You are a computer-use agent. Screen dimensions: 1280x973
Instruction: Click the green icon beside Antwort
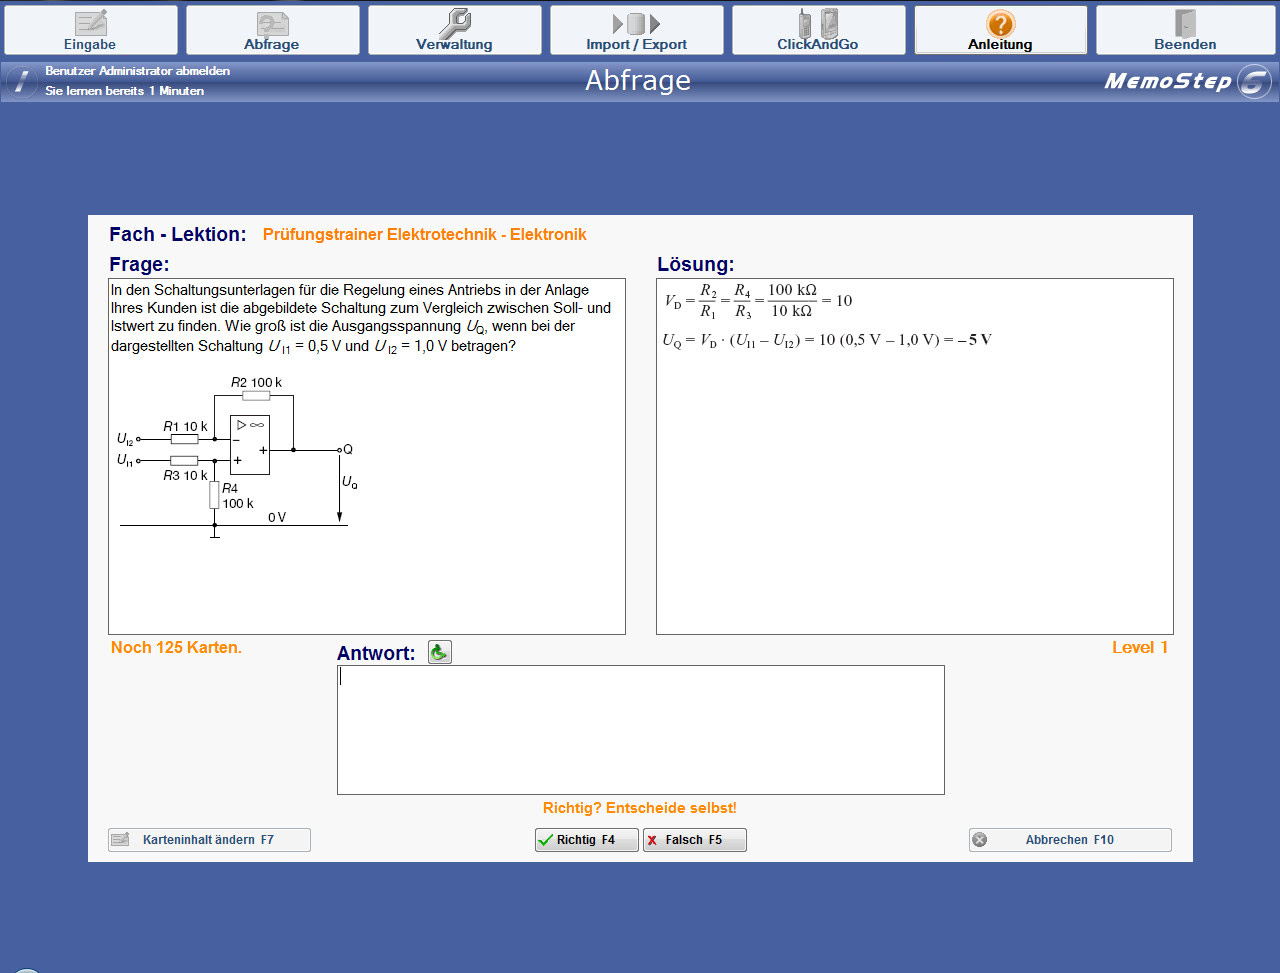coord(440,653)
